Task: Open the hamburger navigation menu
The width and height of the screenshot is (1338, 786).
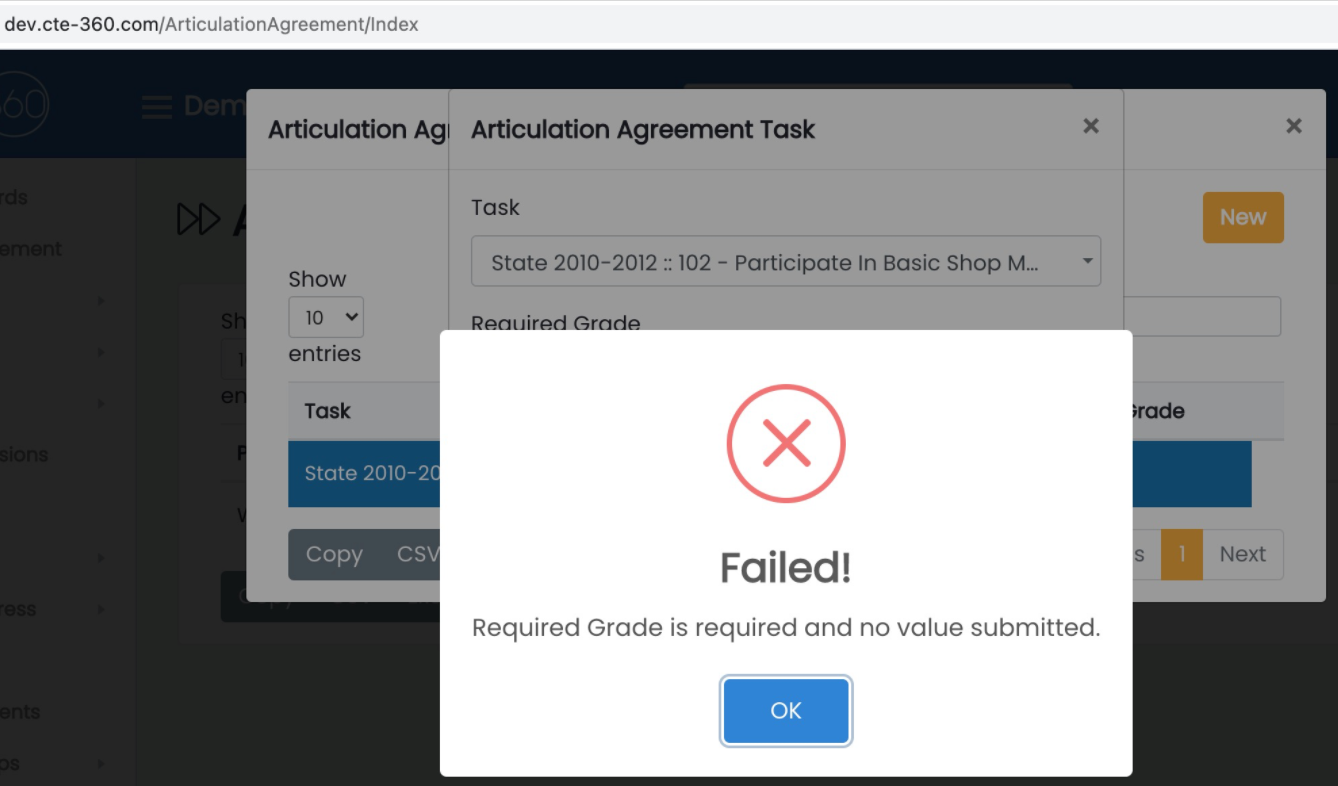Action: [157, 106]
